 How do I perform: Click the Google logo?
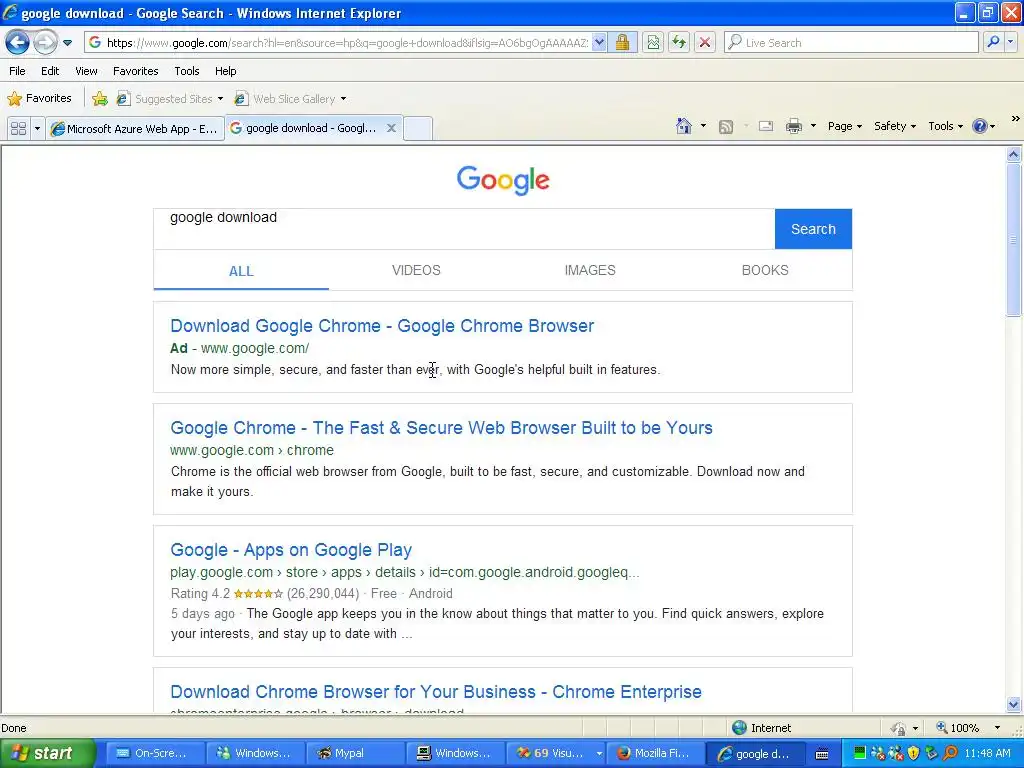(503, 180)
